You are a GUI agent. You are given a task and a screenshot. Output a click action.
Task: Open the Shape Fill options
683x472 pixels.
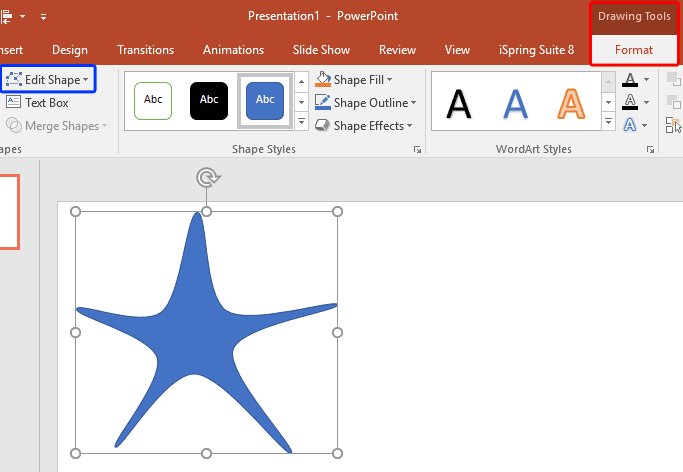(355, 80)
